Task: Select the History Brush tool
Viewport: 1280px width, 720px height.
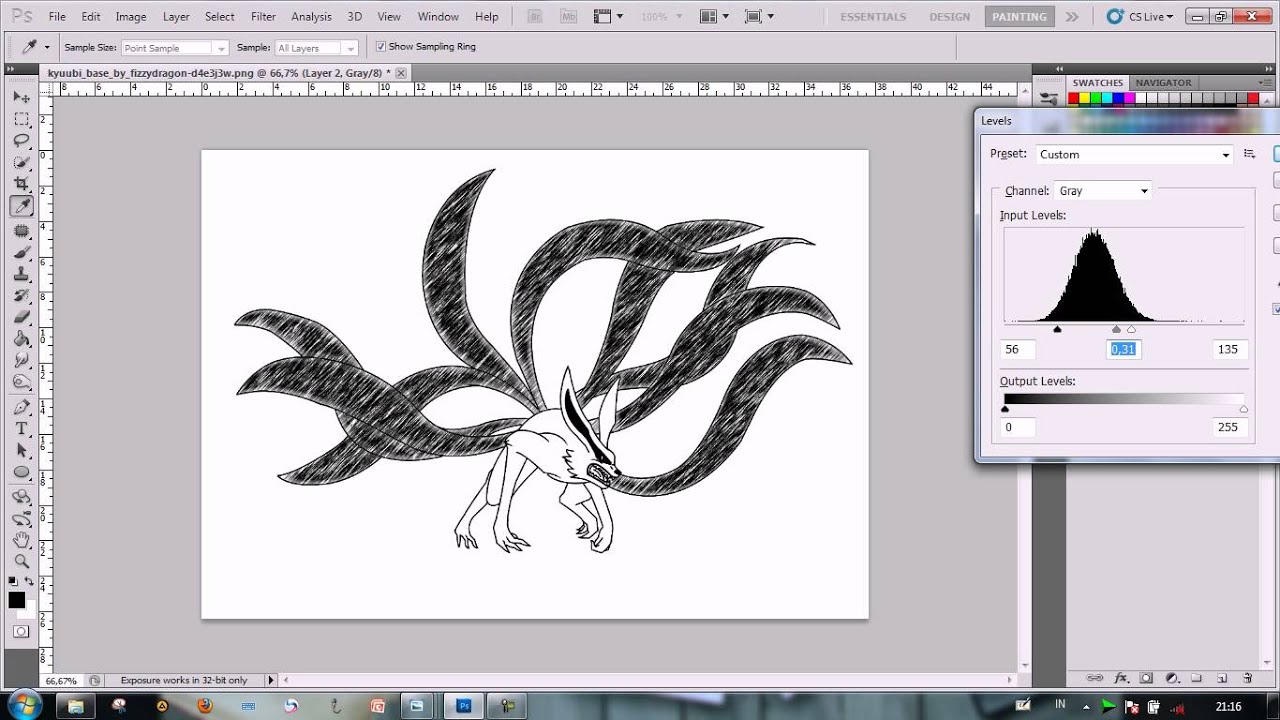Action: point(21,296)
